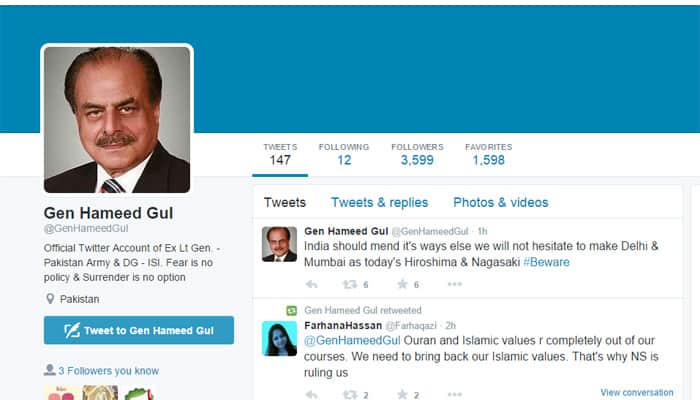Open more options on #Beware tweet
Screen dimensions: 700x400
point(454,284)
